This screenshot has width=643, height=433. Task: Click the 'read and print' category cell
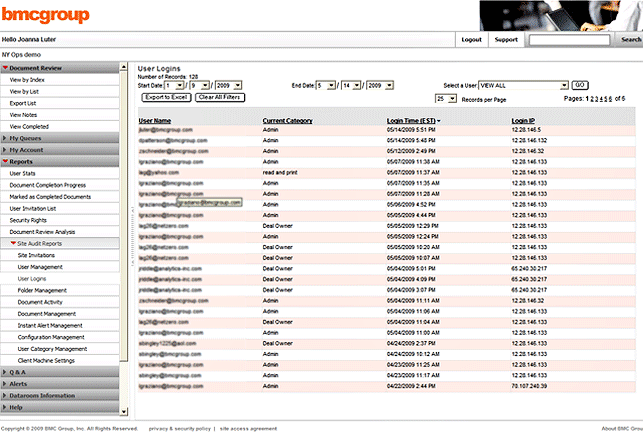[280, 173]
